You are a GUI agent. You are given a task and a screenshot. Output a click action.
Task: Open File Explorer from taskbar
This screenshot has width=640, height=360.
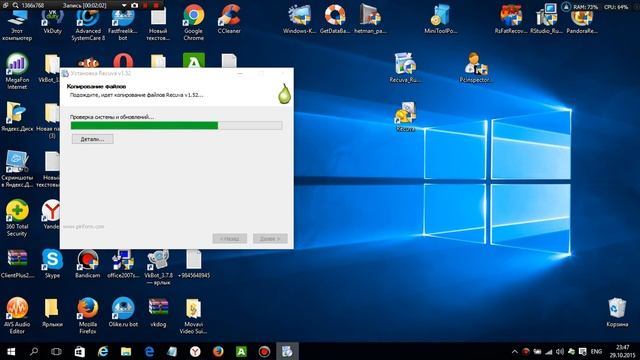[126, 351]
